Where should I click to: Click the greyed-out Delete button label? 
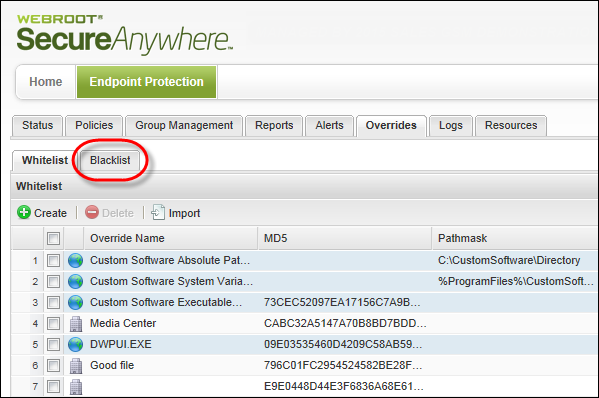[118, 213]
